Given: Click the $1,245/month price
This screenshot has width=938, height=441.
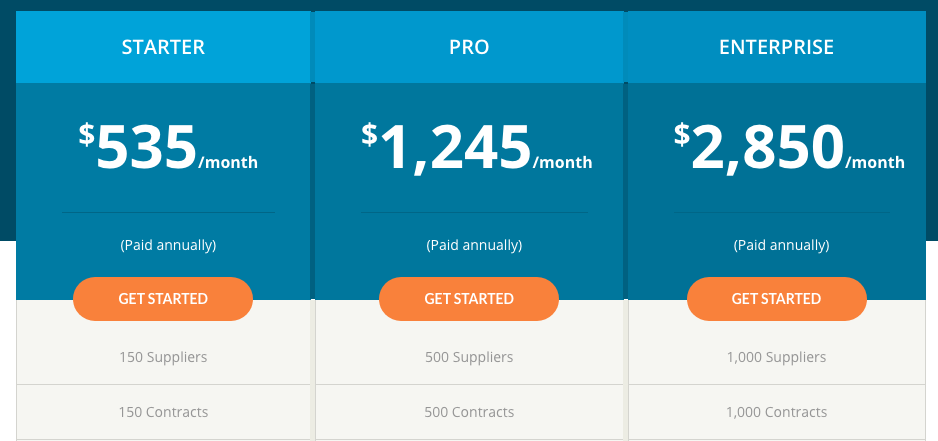Looking at the screenshot, I should pos(477,150).
